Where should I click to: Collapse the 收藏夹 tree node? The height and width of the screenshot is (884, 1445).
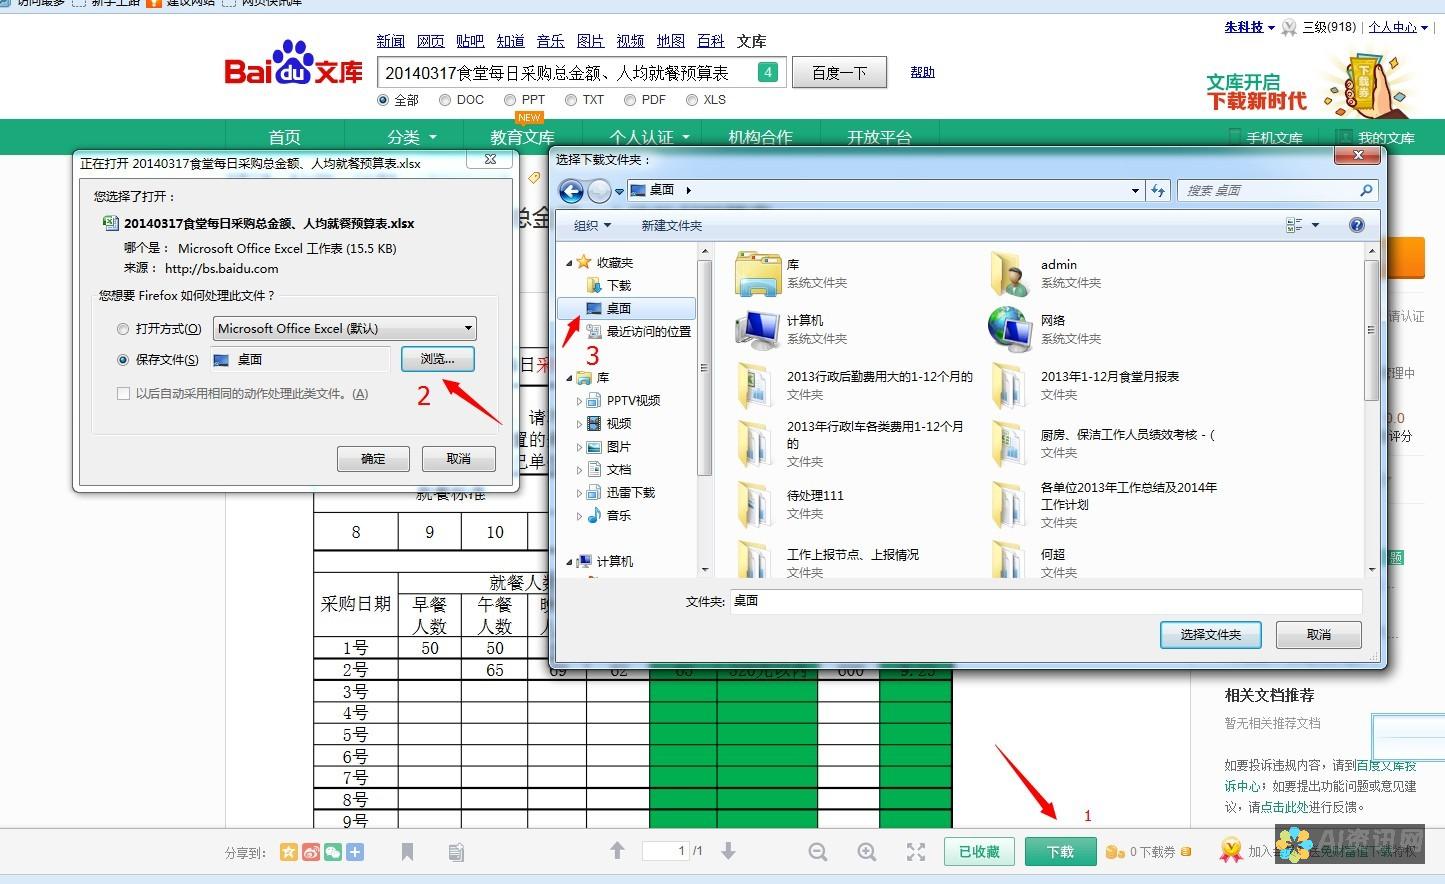coord(569,263)
